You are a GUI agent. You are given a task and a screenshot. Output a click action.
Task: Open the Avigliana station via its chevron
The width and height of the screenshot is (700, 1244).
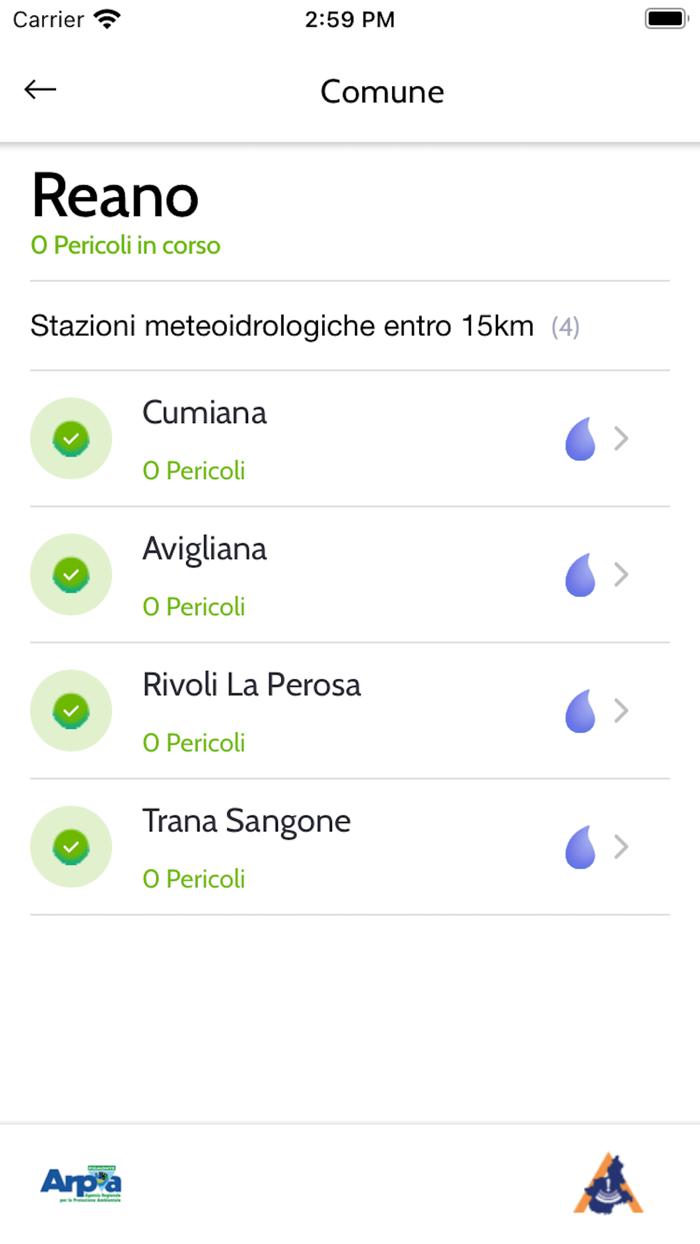tap(621, 574)
